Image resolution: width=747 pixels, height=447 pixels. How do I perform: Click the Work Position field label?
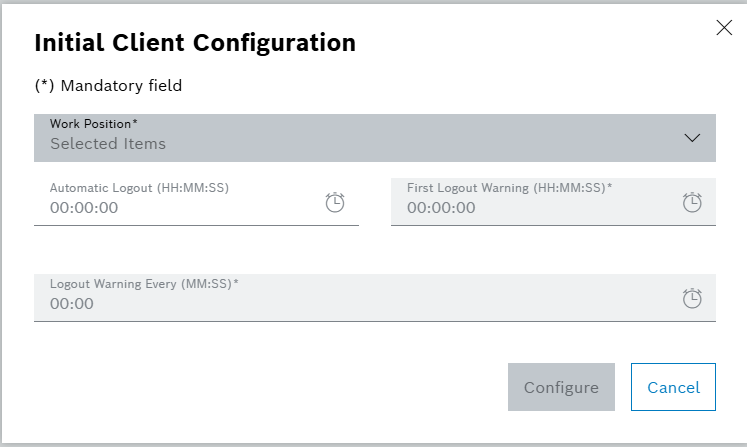point(94,124)
